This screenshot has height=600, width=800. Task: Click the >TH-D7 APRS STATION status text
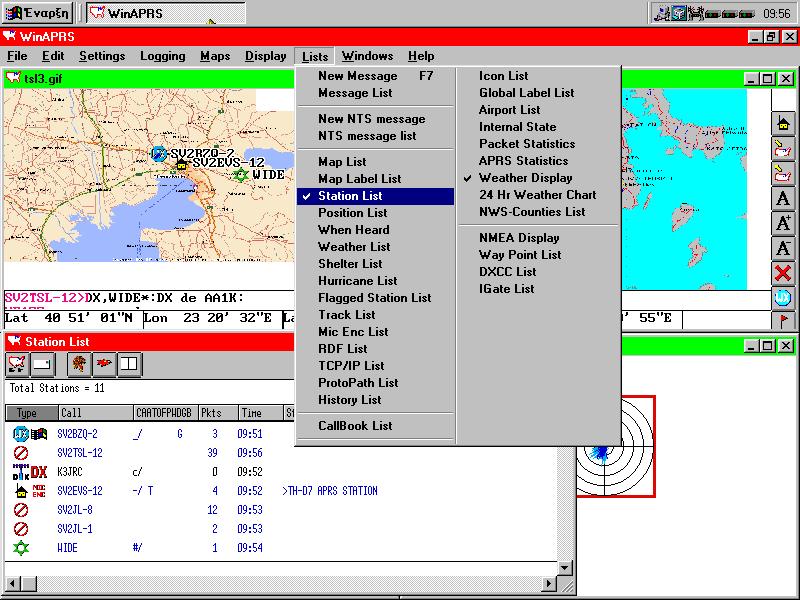tap(330, 491)
